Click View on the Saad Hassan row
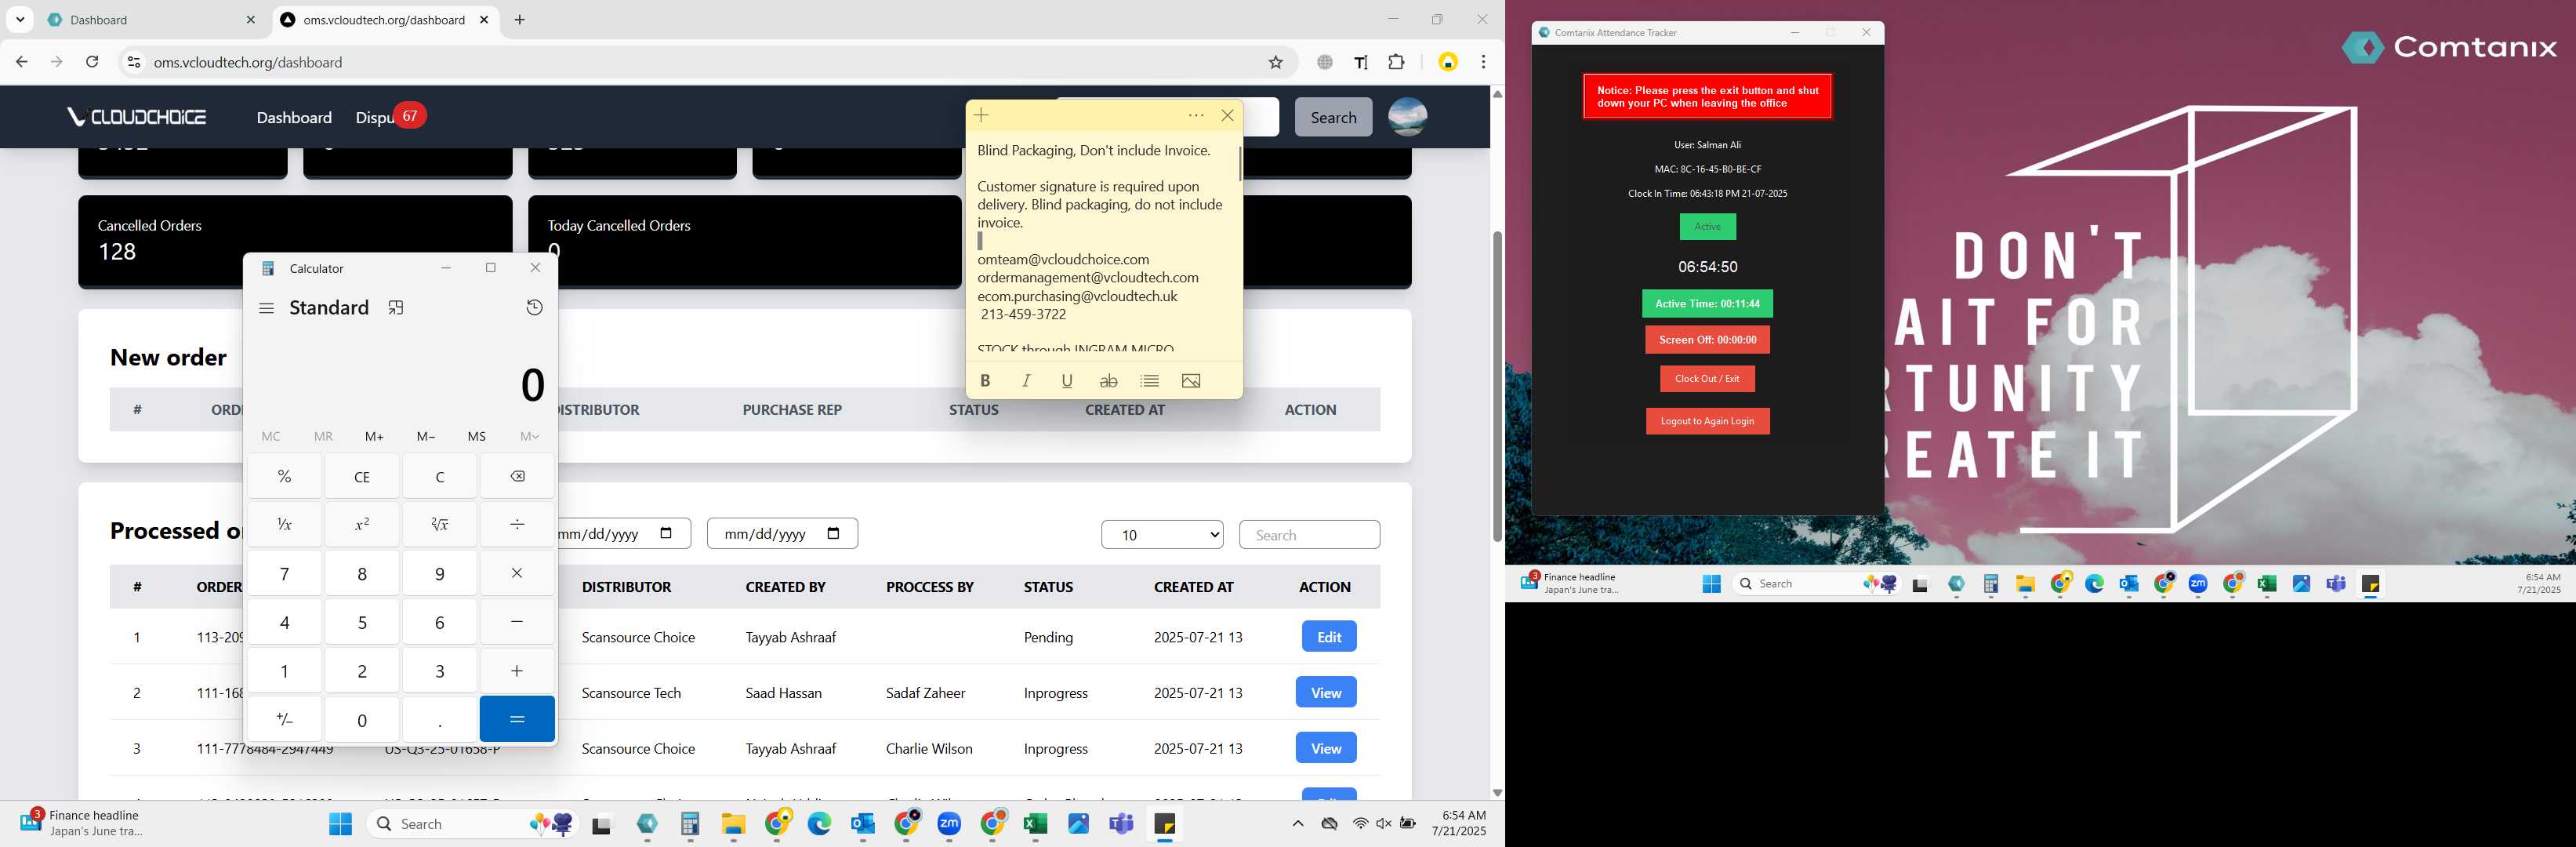The width and height of the screenshot is (2576, 847). (x=1326, y=692)
